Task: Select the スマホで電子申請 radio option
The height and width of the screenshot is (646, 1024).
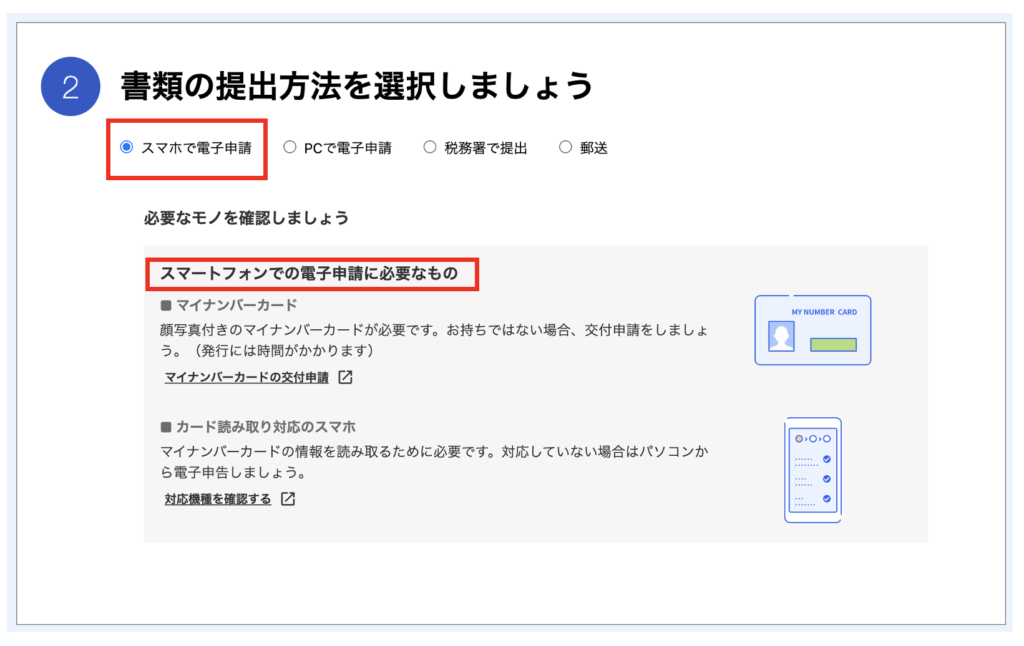Action: pyautogui.click(x=126, y=148)
